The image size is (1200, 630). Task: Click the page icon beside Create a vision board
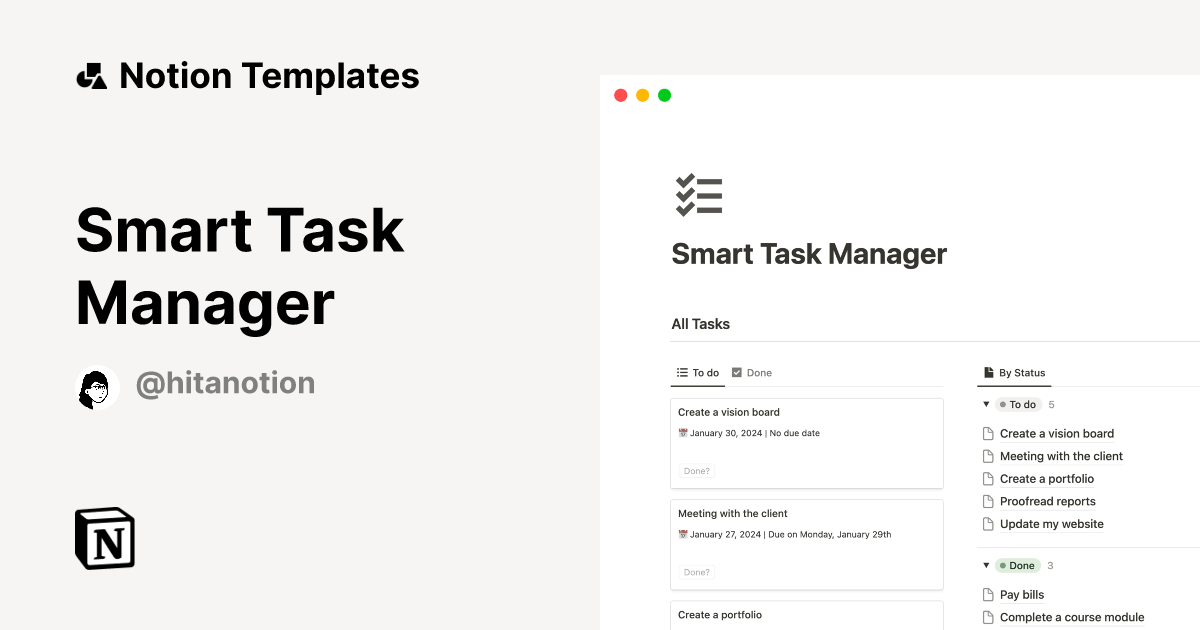click(x=989, y=433)
